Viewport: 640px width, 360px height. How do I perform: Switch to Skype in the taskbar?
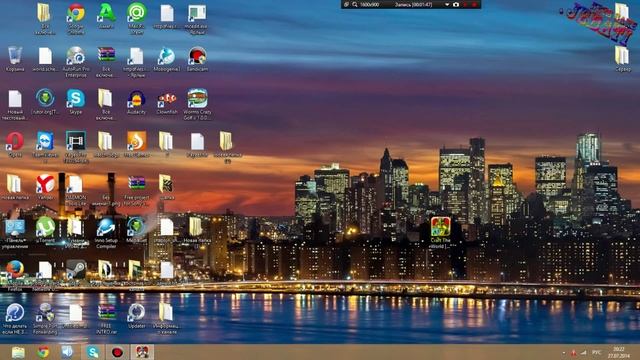click(x=93, y=352)
